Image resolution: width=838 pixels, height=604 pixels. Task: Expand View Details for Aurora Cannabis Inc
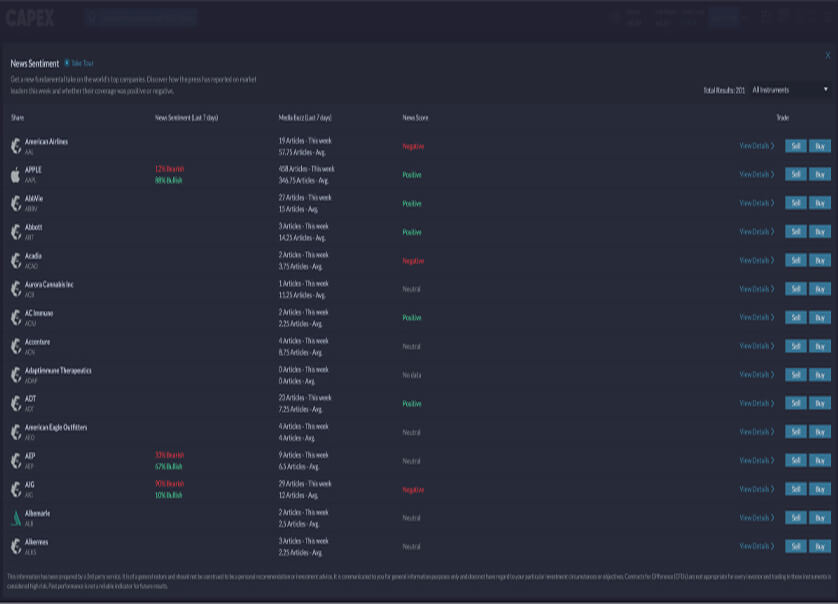[x=756, y=289]
